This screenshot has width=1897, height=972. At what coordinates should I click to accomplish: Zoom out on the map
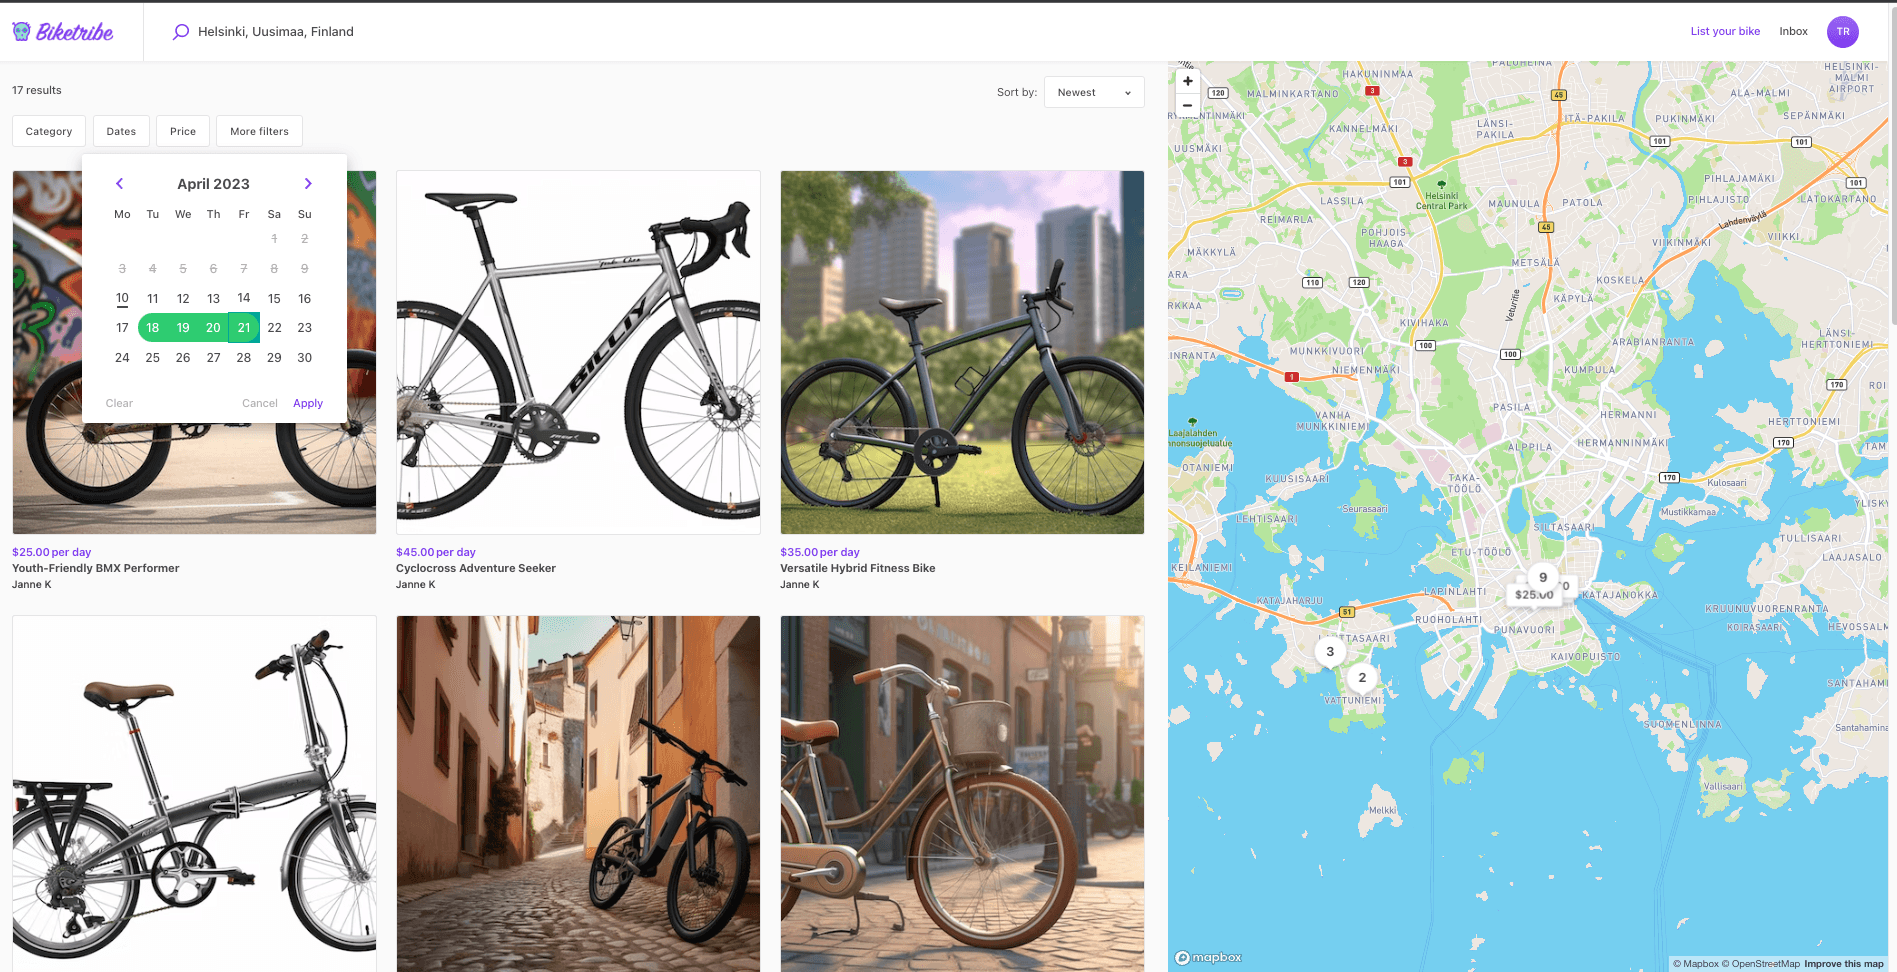click(1187, 105)
